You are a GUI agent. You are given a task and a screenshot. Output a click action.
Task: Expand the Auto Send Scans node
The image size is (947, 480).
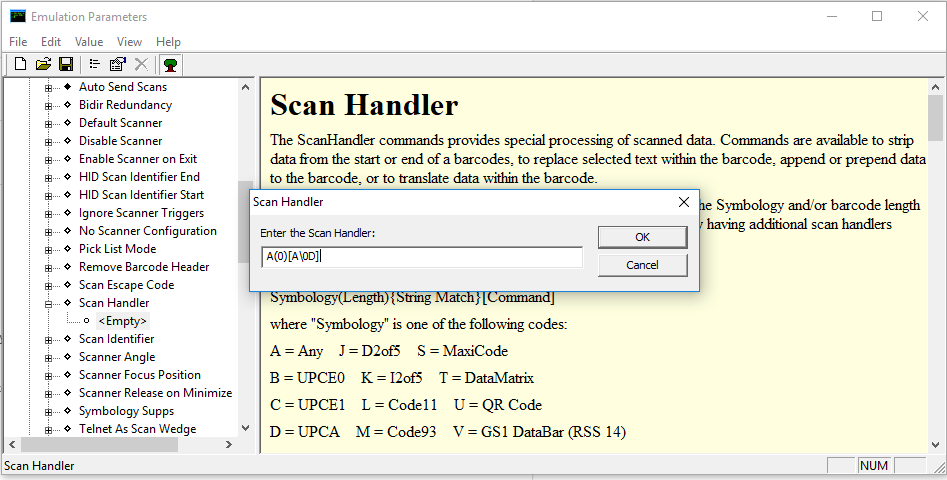(x=48, y=87)
